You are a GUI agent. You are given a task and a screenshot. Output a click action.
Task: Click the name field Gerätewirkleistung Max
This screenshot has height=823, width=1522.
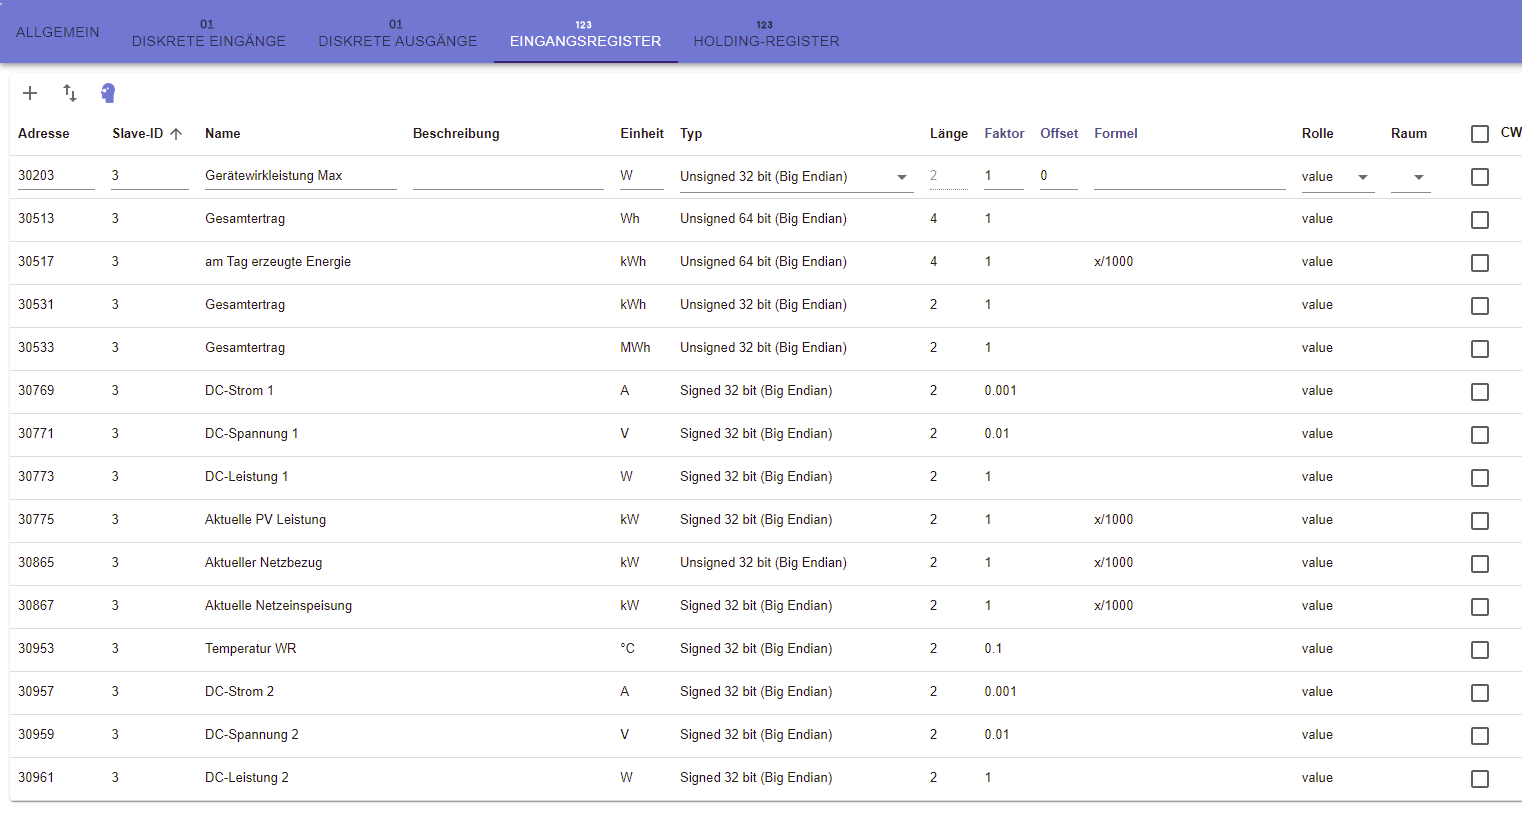click(301, 176)
